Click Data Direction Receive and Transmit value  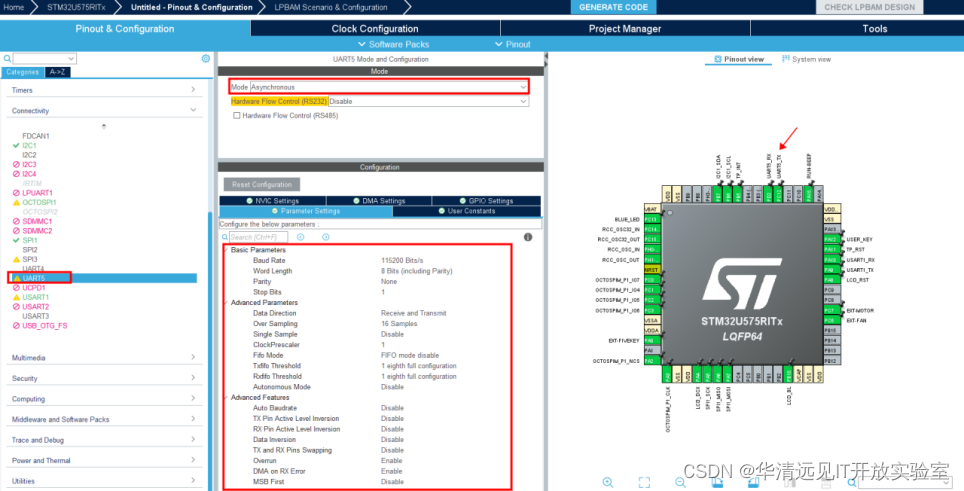tap(413, 313)
